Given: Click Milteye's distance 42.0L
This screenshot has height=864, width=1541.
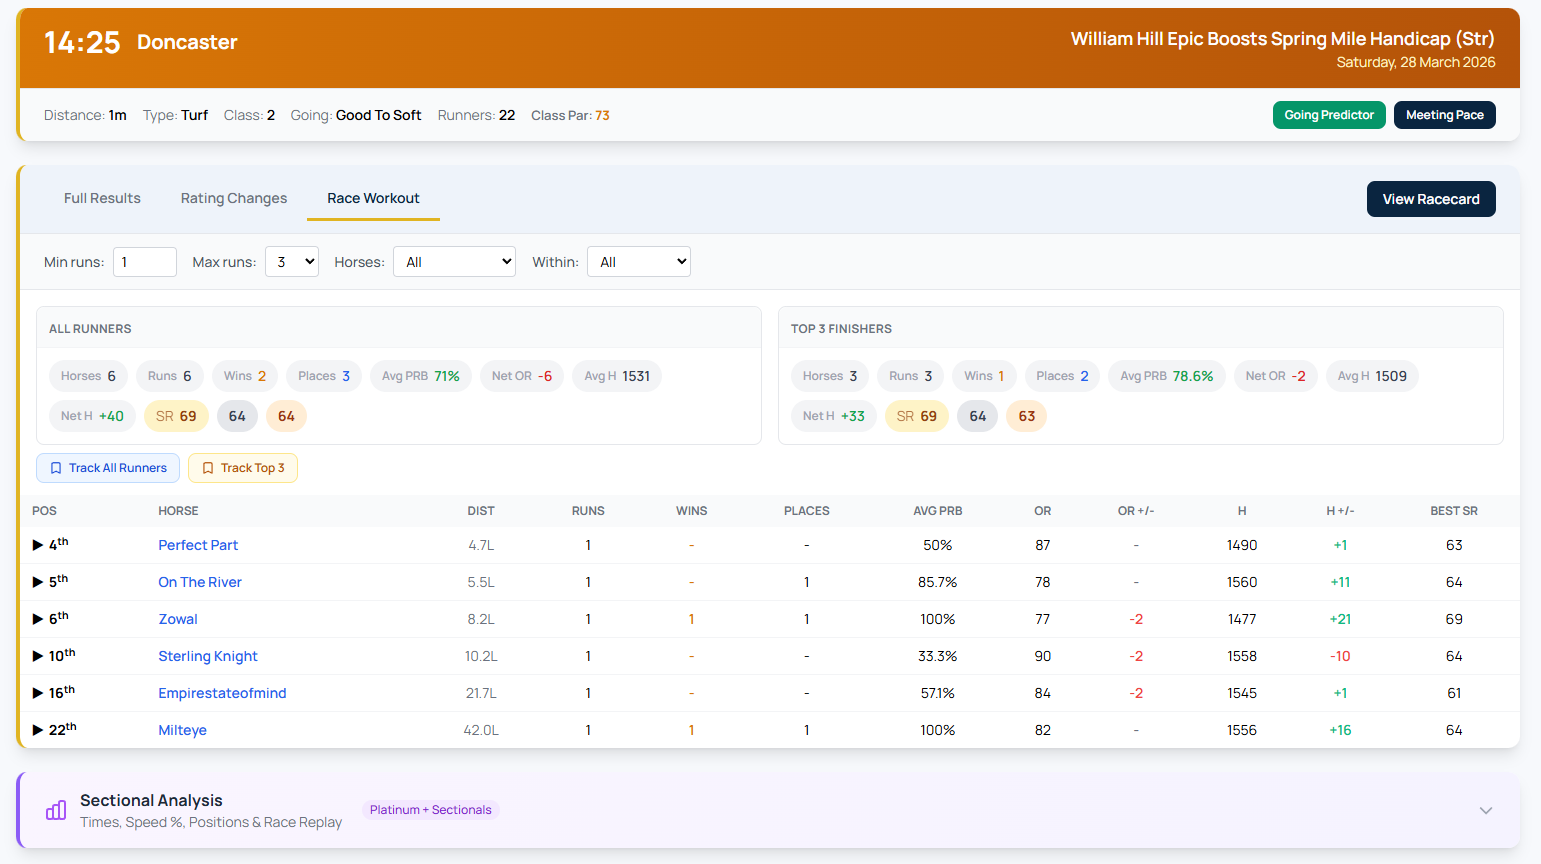Looking at the screenshot, I should 481,730.
